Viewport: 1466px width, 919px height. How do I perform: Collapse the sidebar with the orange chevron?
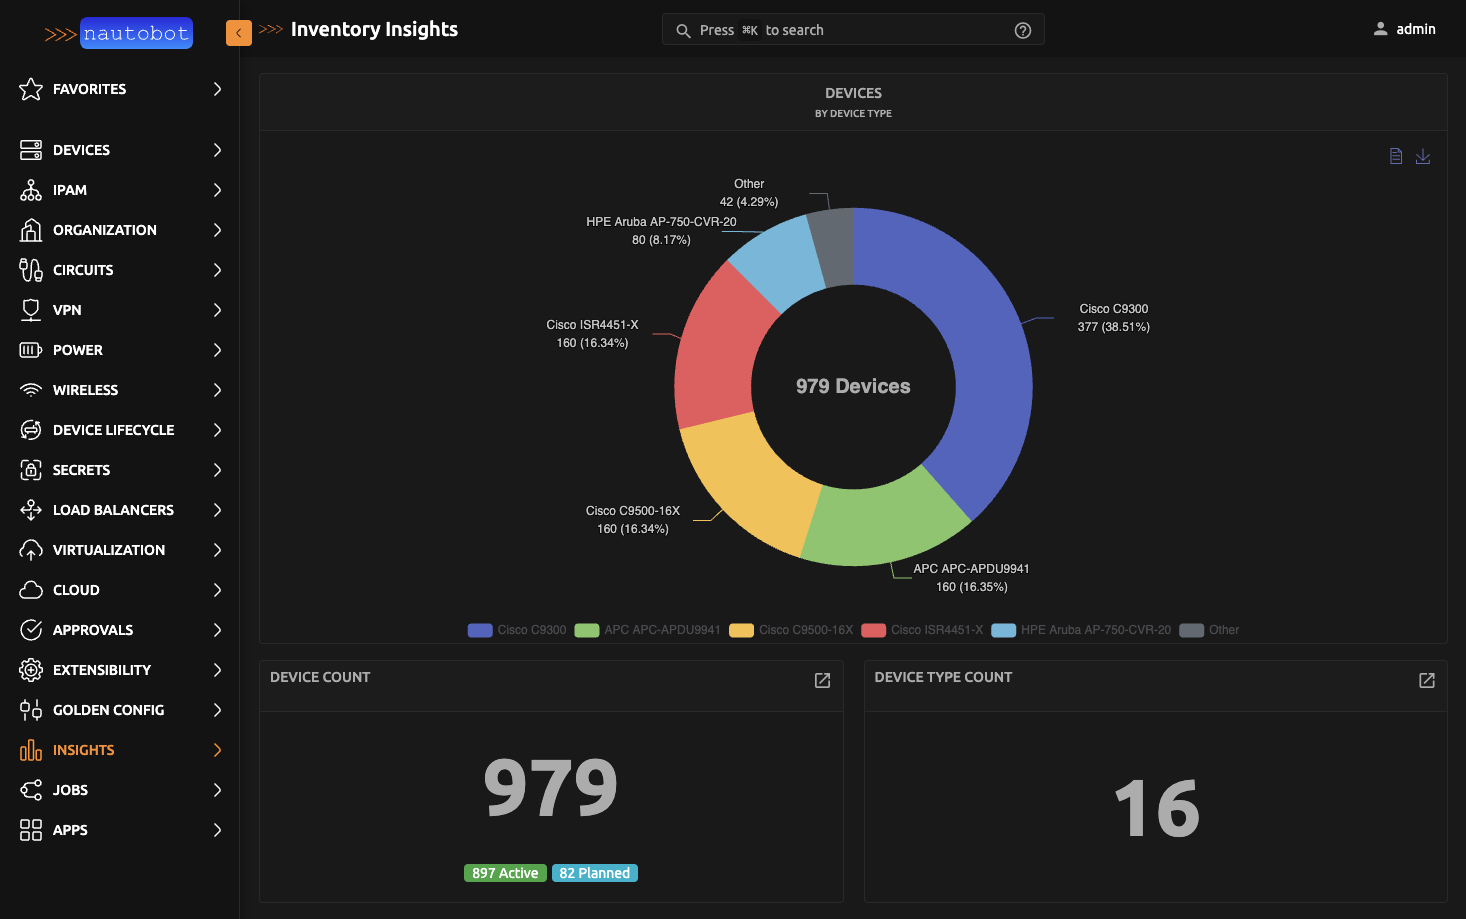[238, 32]
